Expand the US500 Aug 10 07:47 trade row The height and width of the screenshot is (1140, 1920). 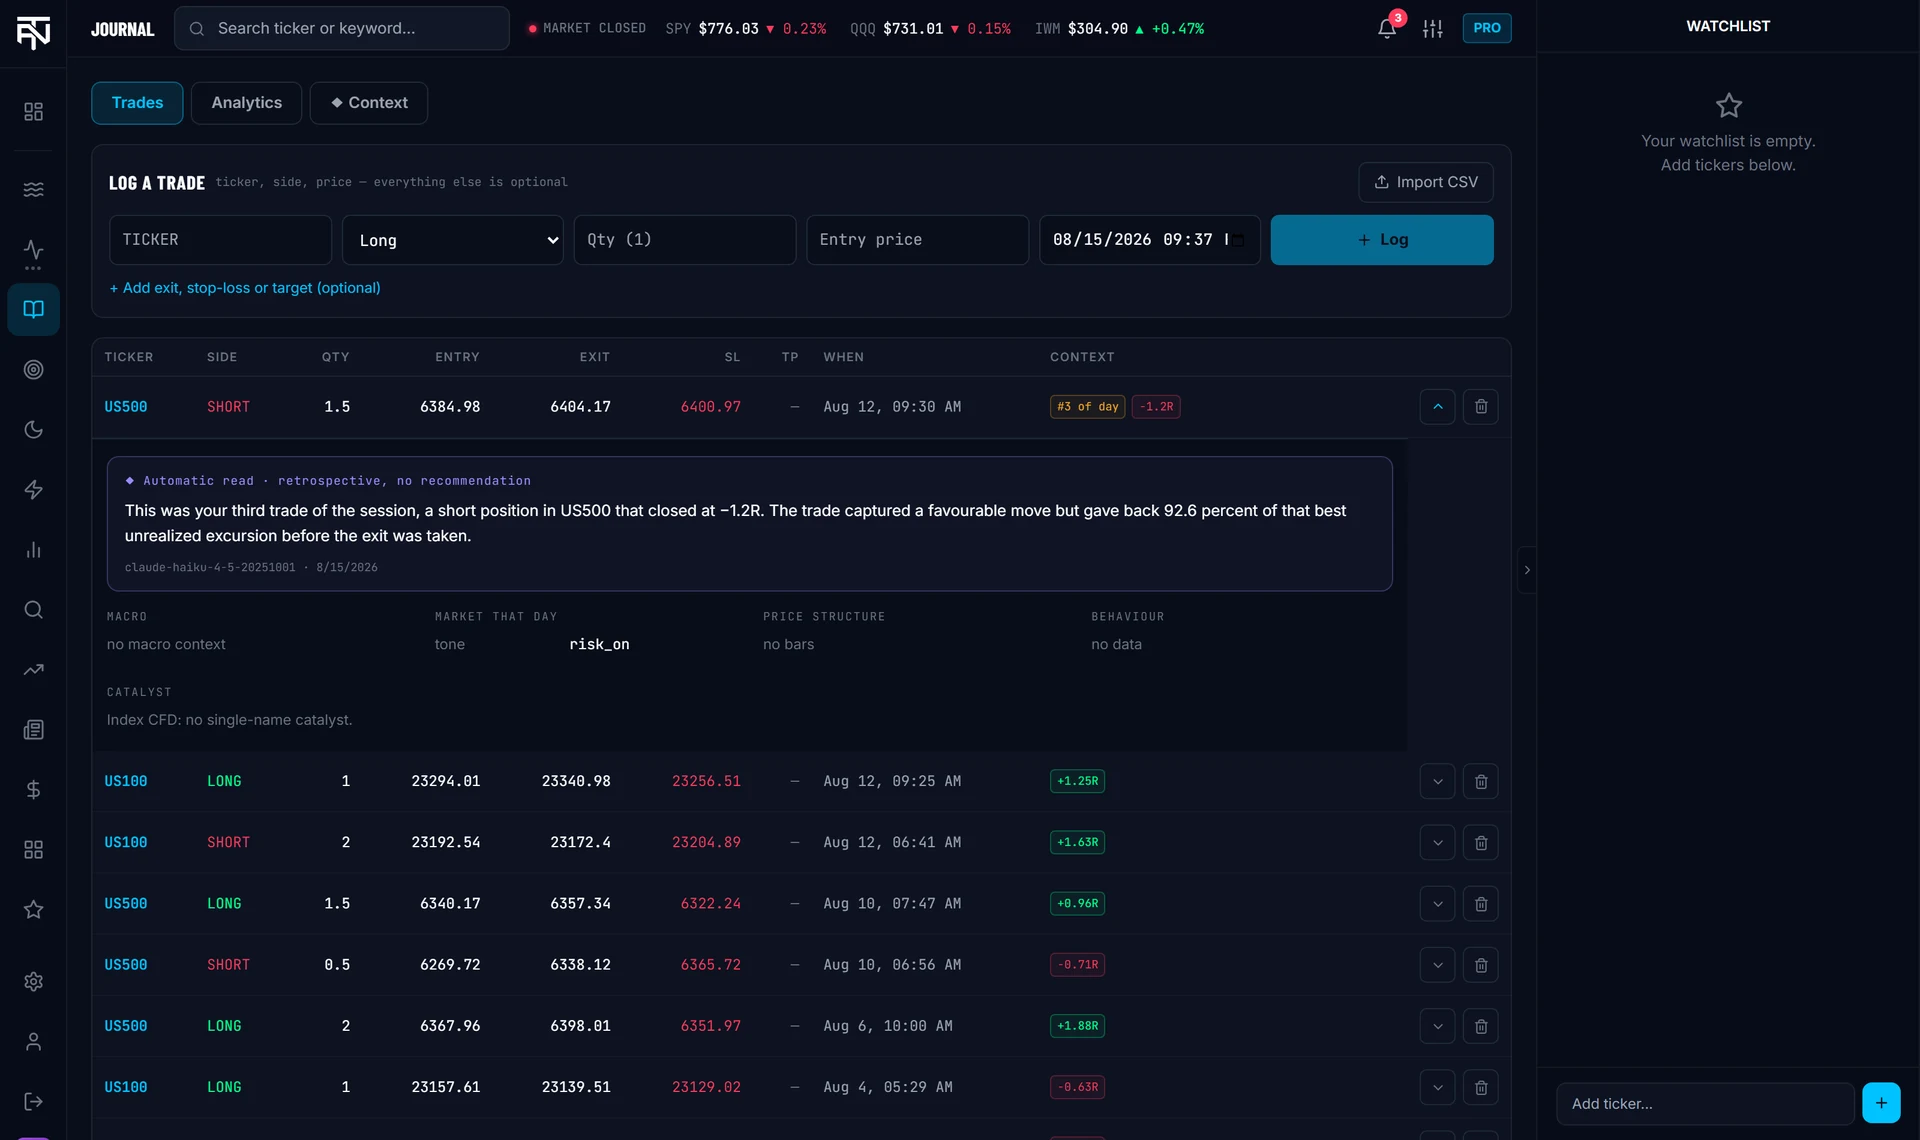coord(1437,904)
